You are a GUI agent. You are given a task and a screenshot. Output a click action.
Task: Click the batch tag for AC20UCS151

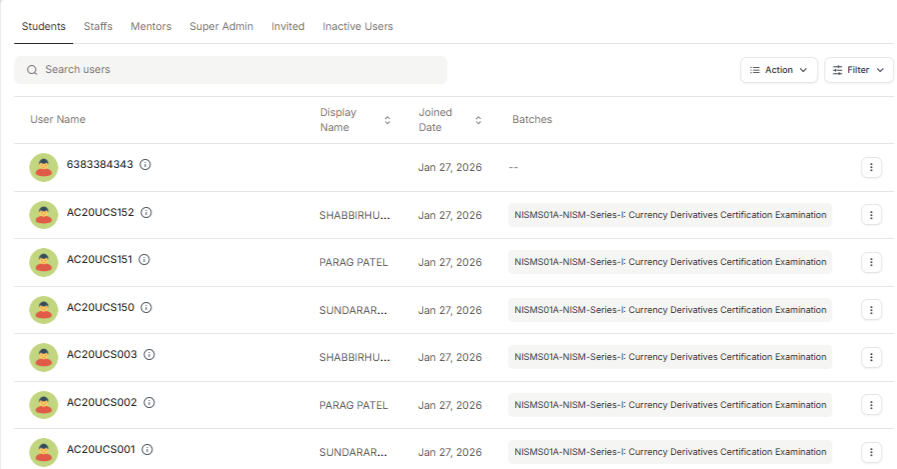click(669, 262)
